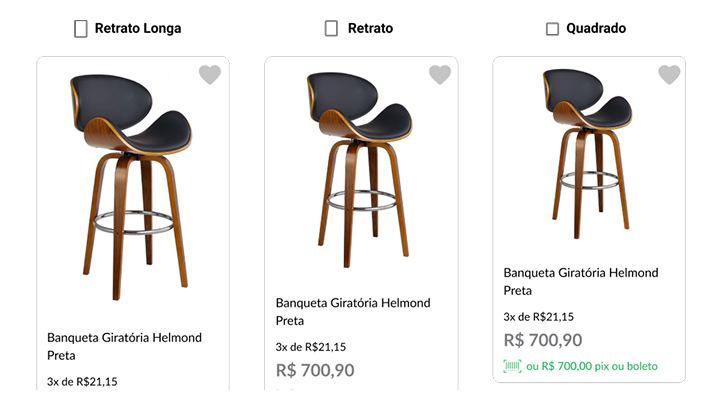Click the Banqueta Giratória title in the Retrato card
Viewport: 720px width, 410px height.
click(352, 311)
